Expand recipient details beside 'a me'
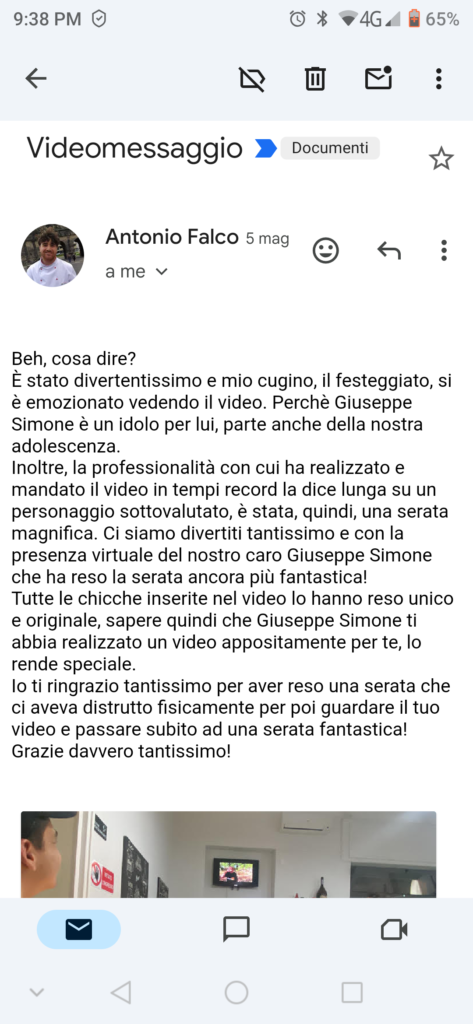The width and height of the screenshot is (473, 1024). pyautogui.click(x=161, y=272)
